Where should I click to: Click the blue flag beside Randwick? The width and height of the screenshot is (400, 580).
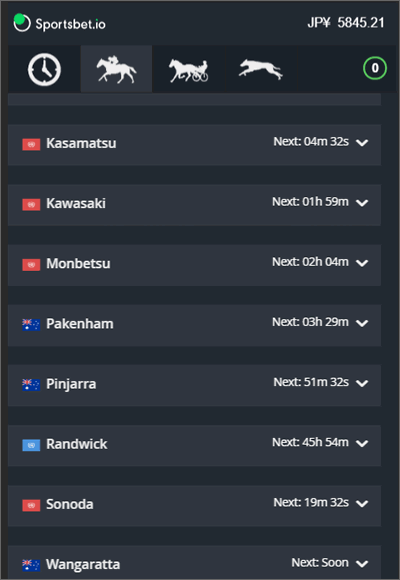(31, 445)
